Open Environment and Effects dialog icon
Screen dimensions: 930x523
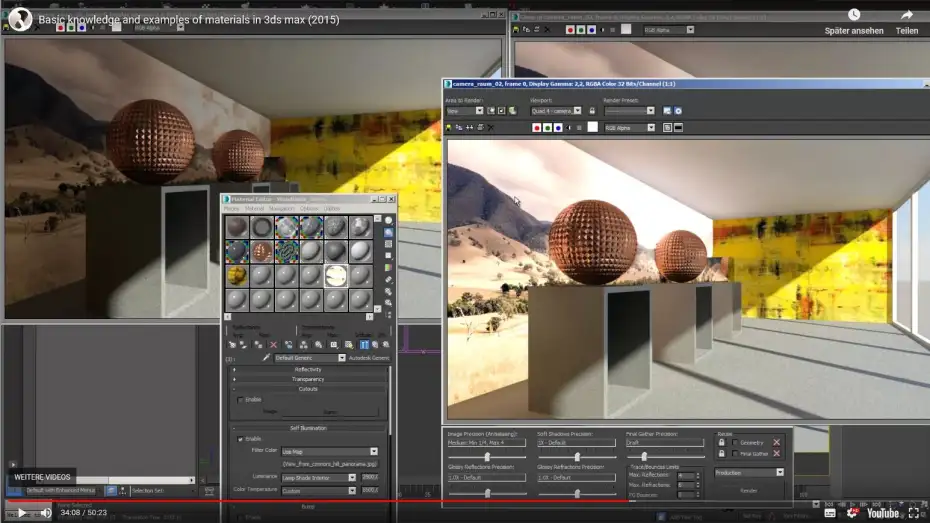(x=678, y=111)
